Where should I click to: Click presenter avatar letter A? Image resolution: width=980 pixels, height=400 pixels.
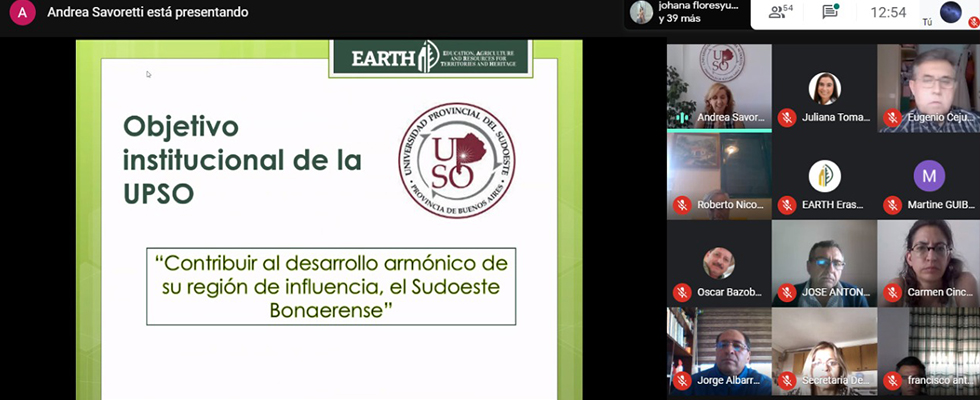pyautogui.click(x=22, y=12)
